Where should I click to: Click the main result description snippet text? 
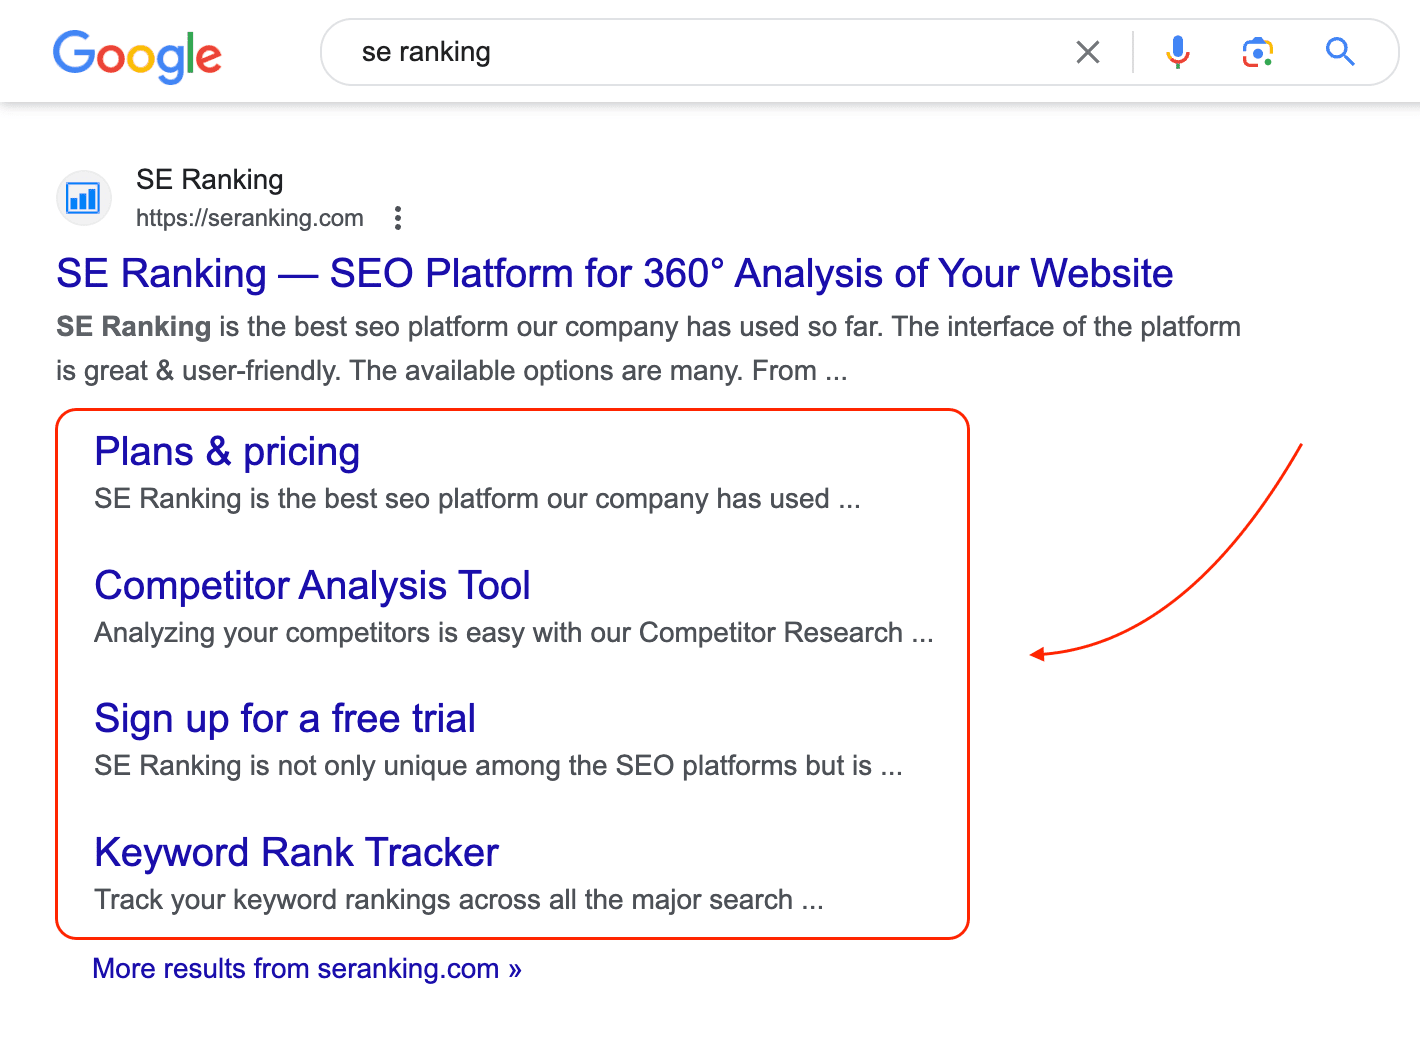click(648, 349)
